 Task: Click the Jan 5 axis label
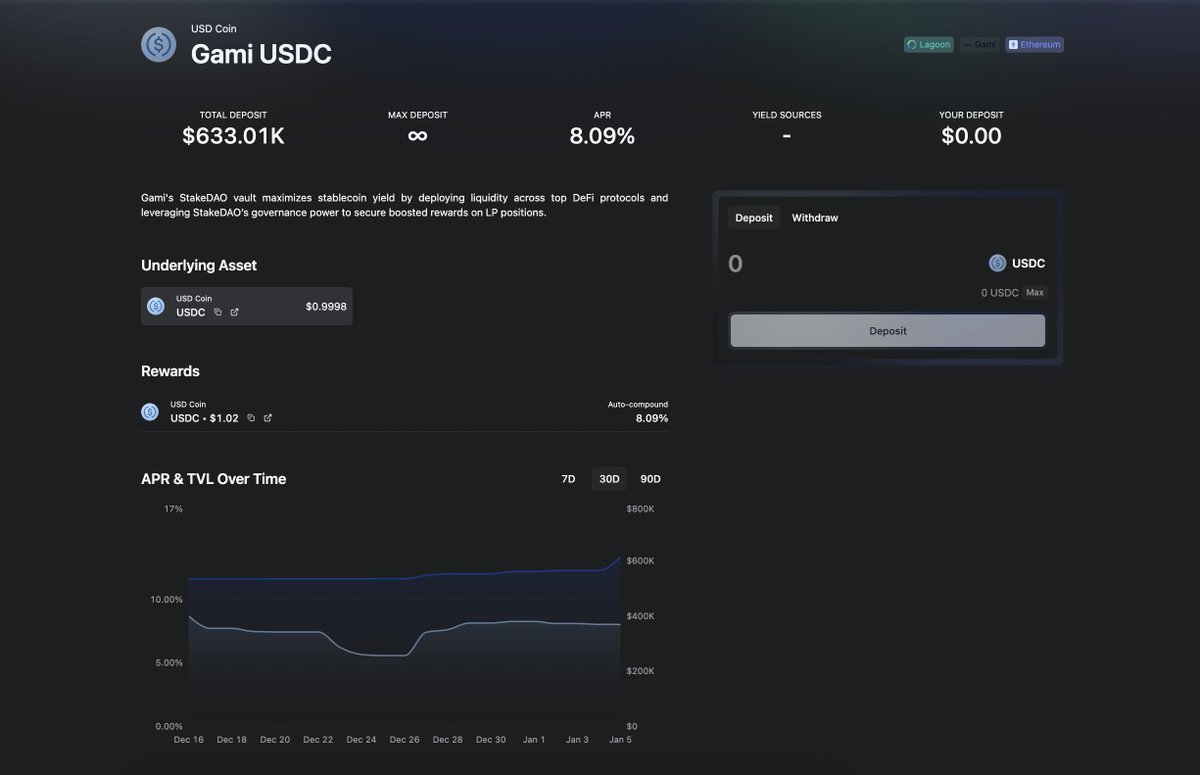point(620,740)
